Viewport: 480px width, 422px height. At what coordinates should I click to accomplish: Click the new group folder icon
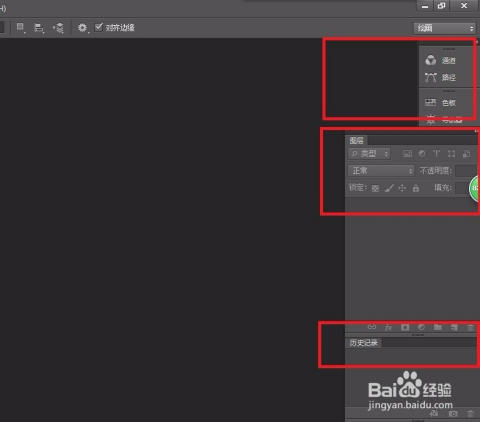point(438,327)
